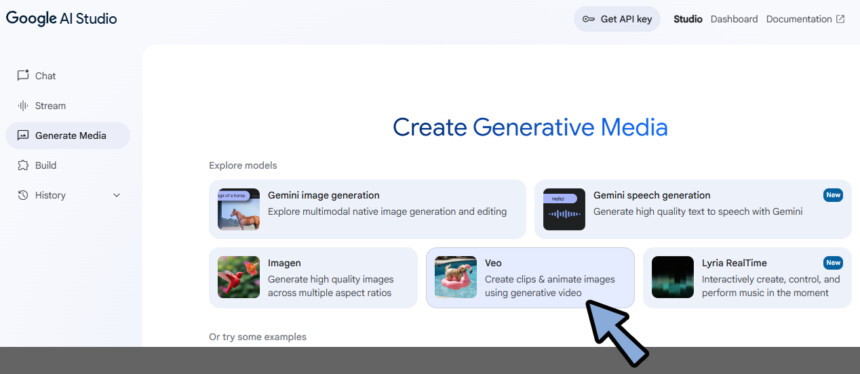Open the Veo dog-on-float thumbnail
The image size is (860, 374).
tap(456, 277)
